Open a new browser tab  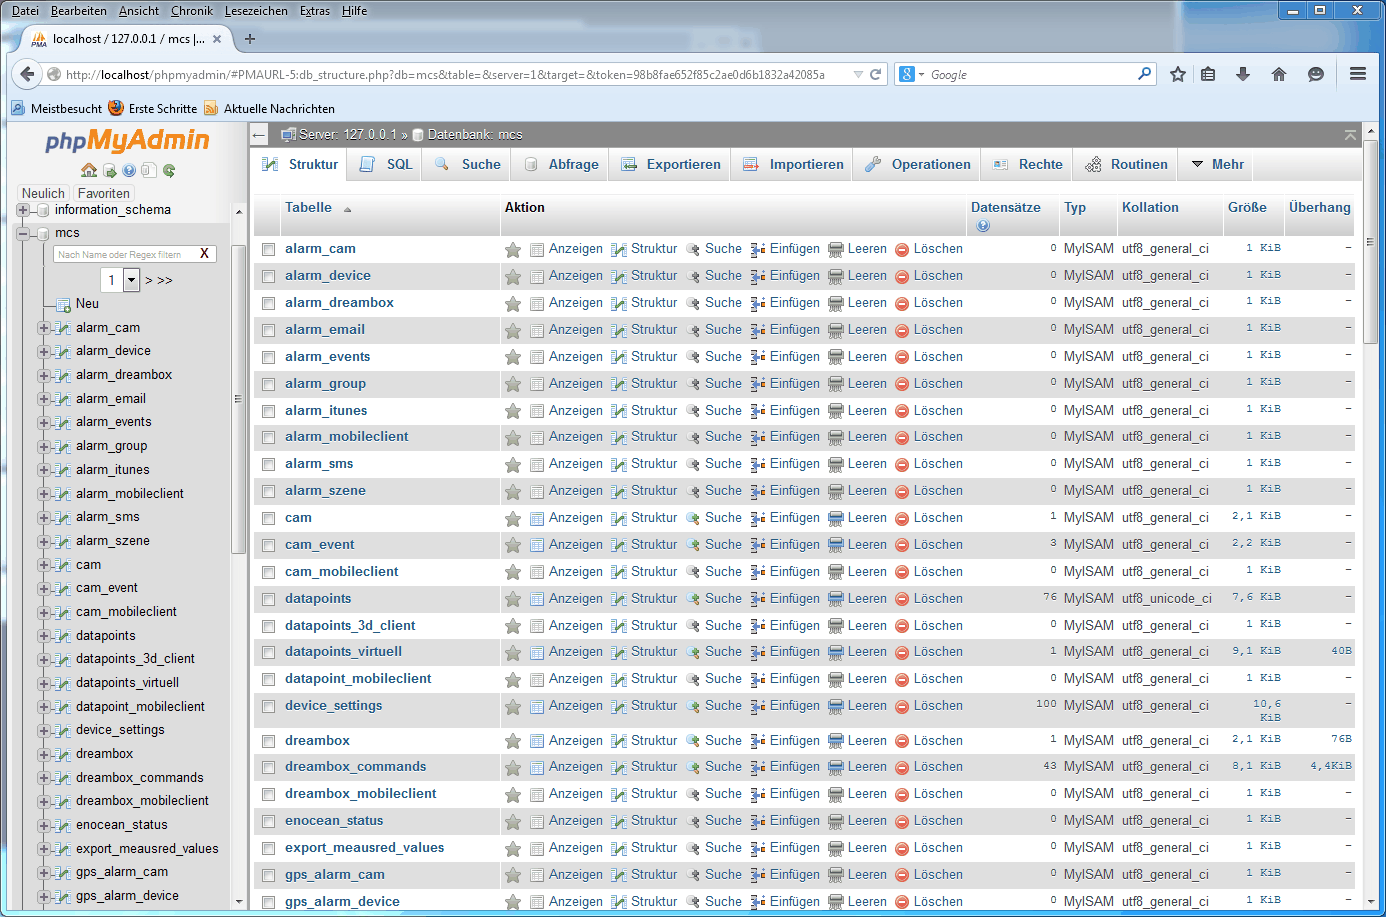(x=250, y=39)
